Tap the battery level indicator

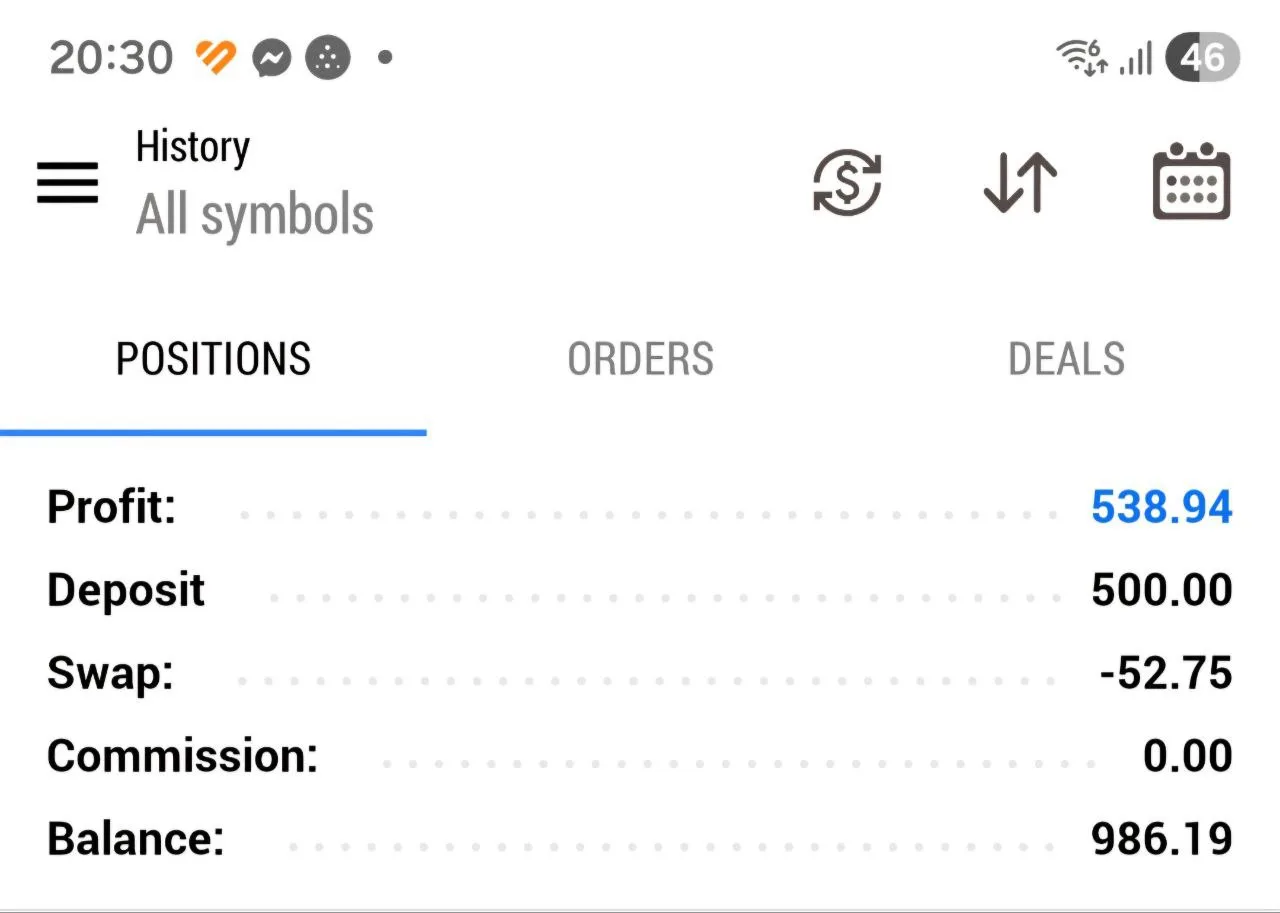[x=1202, y=58]
